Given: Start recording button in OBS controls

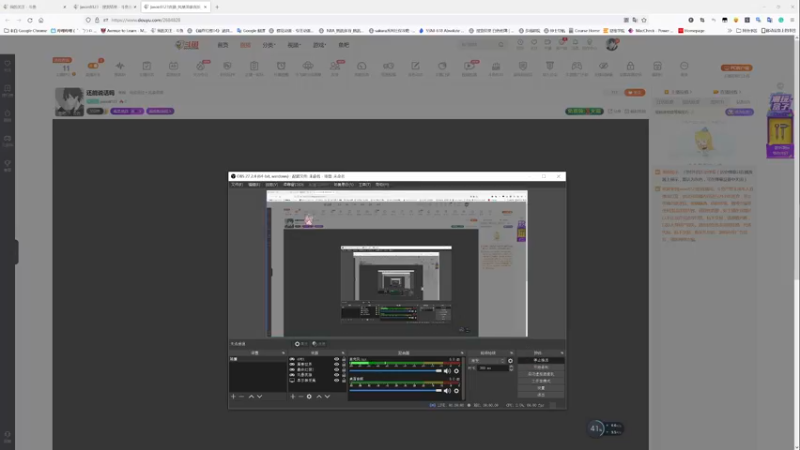Looking at the screenshot, I should pyautogui.click(x=541, y=367).
